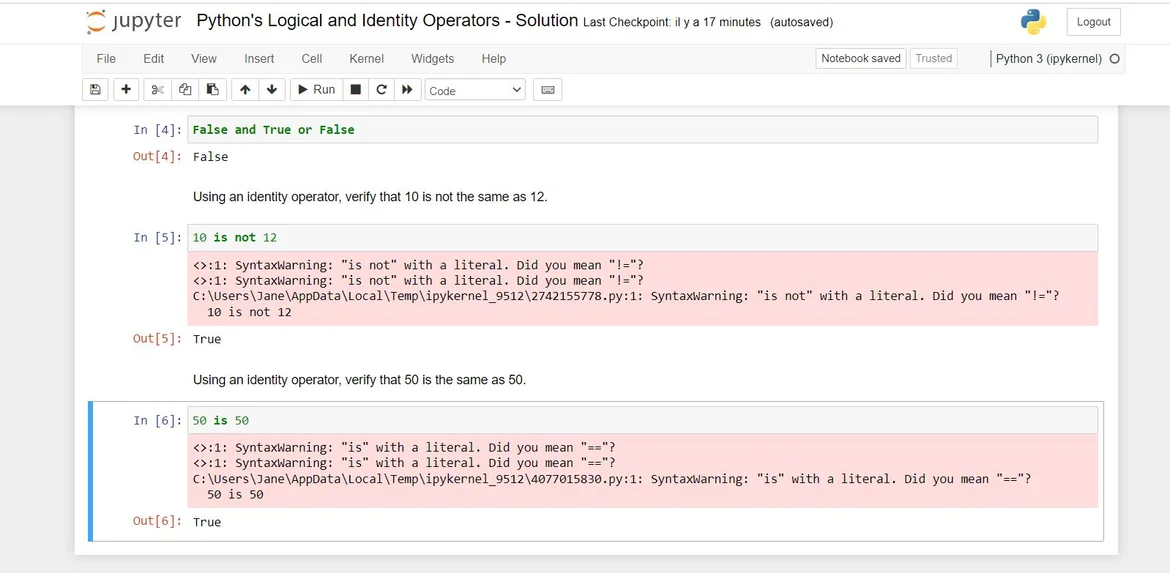This screenshot has height=573, width=1170.
Task: Click the save and checkpoint icon
Action: (95, 90)
